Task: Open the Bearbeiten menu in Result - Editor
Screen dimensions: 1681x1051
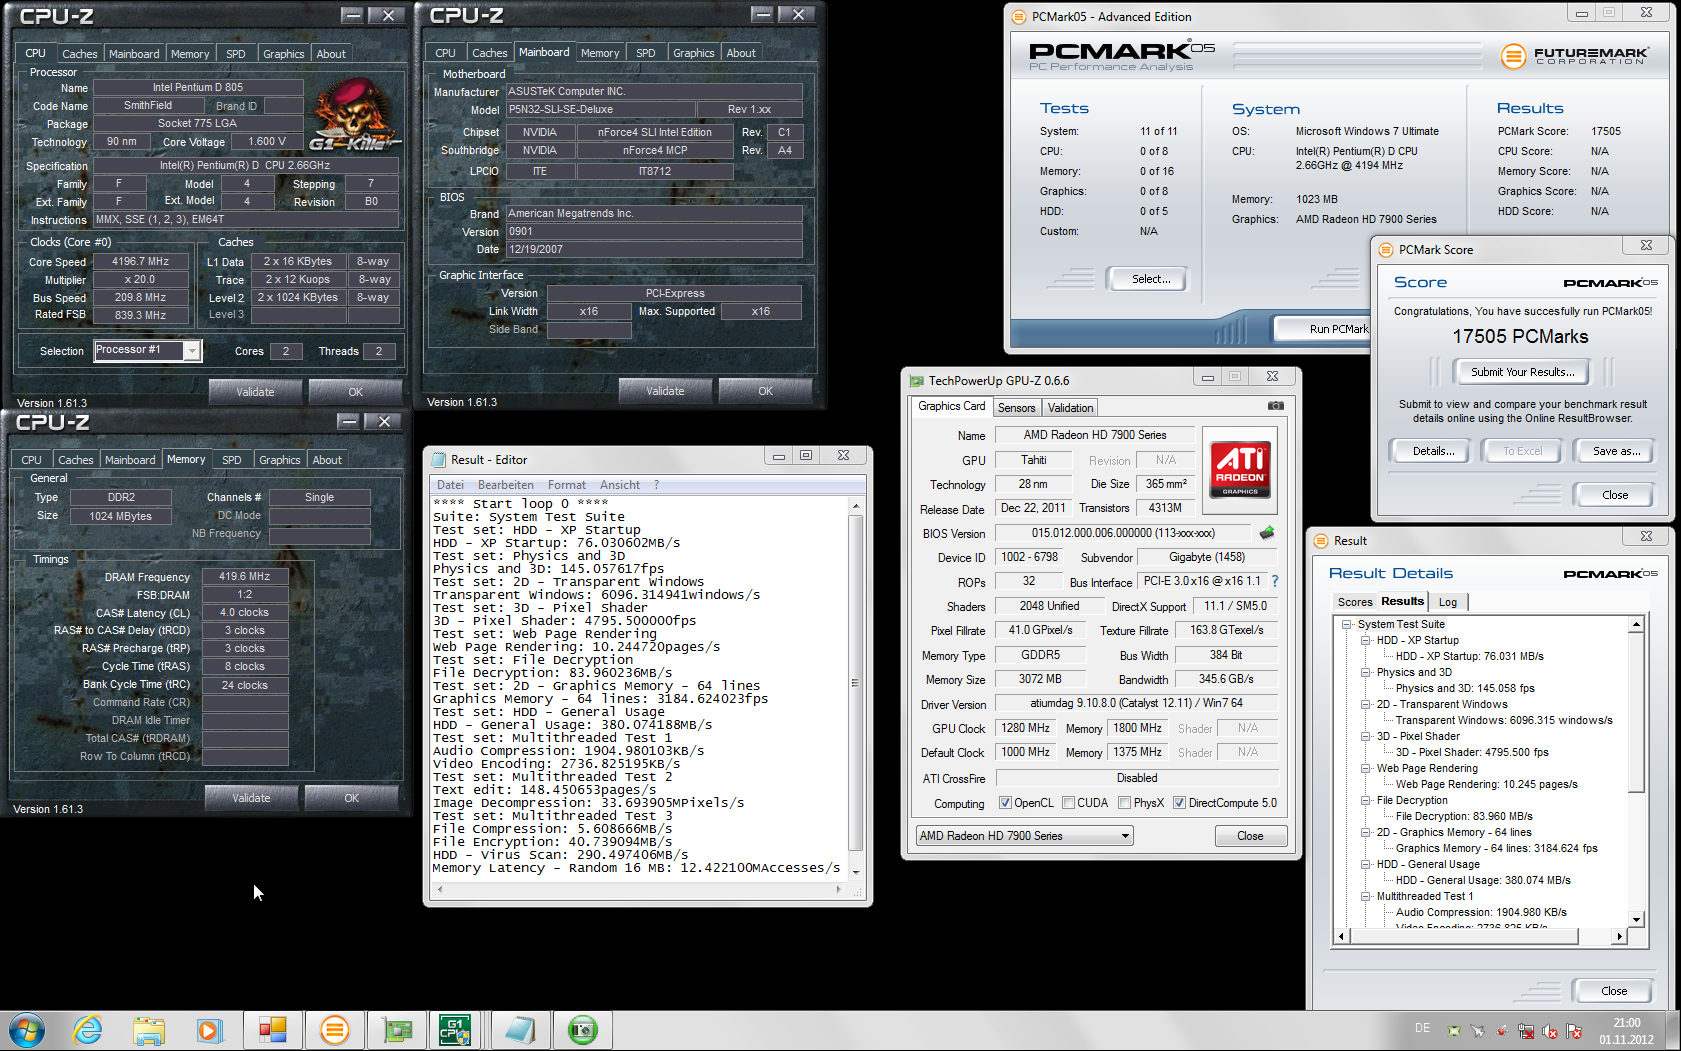Action: 505,485
